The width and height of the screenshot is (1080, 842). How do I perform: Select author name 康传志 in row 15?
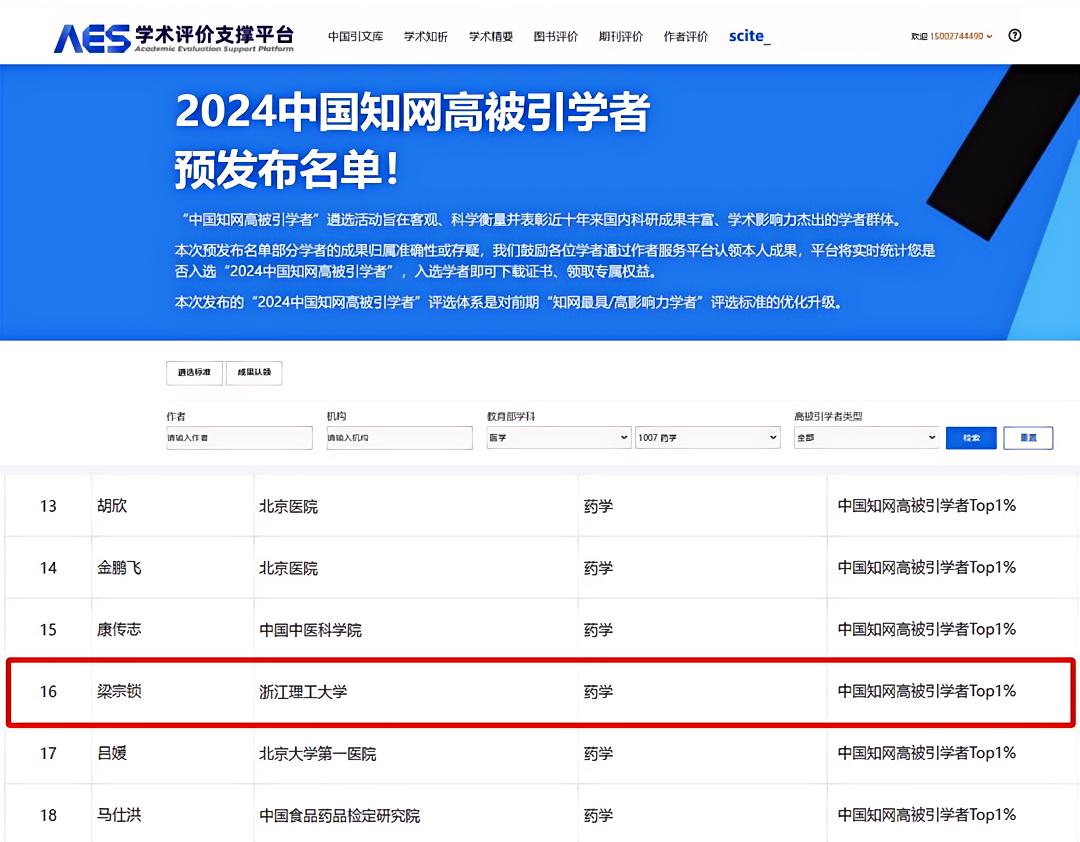[x=119, y=630]
